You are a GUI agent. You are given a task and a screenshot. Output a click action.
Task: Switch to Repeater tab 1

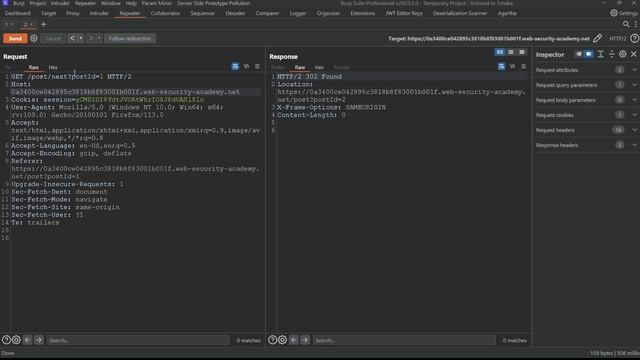[x=6, y=24]
